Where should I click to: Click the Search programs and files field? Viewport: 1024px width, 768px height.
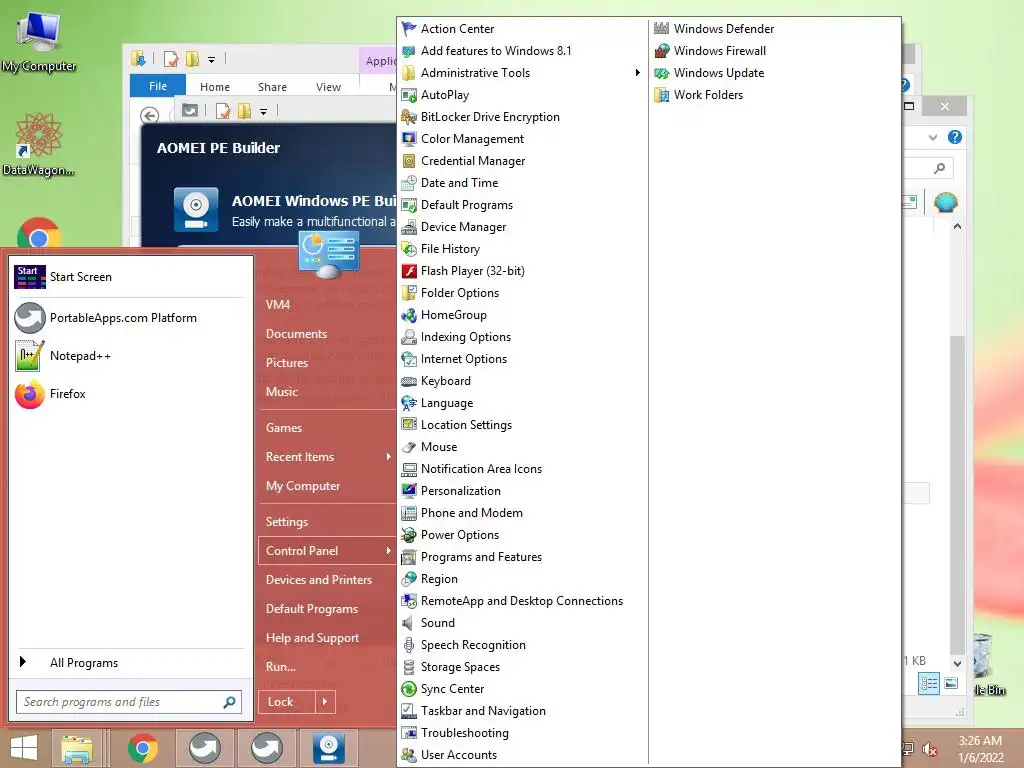point(129,702)
